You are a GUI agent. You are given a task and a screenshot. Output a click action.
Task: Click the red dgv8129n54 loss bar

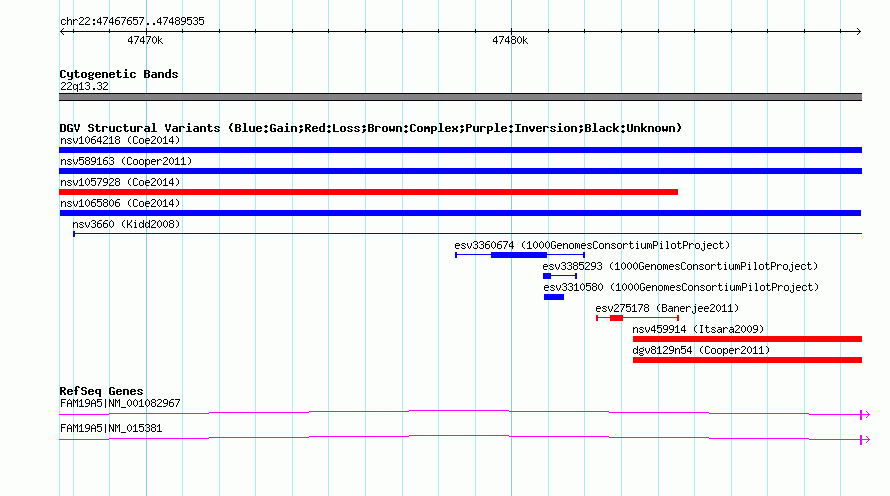[x=748, y=360]
